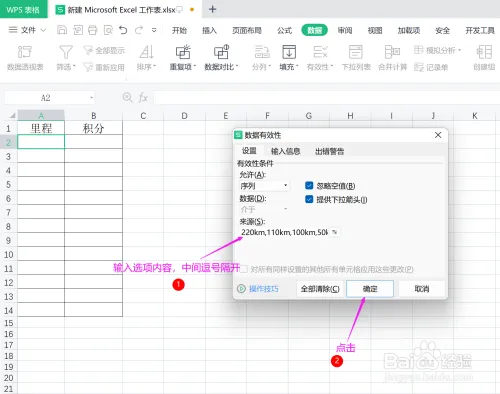Switch to the 开始 ribbon tab
The width and height of the screenshot is (500, 394).
coord(179,30)
